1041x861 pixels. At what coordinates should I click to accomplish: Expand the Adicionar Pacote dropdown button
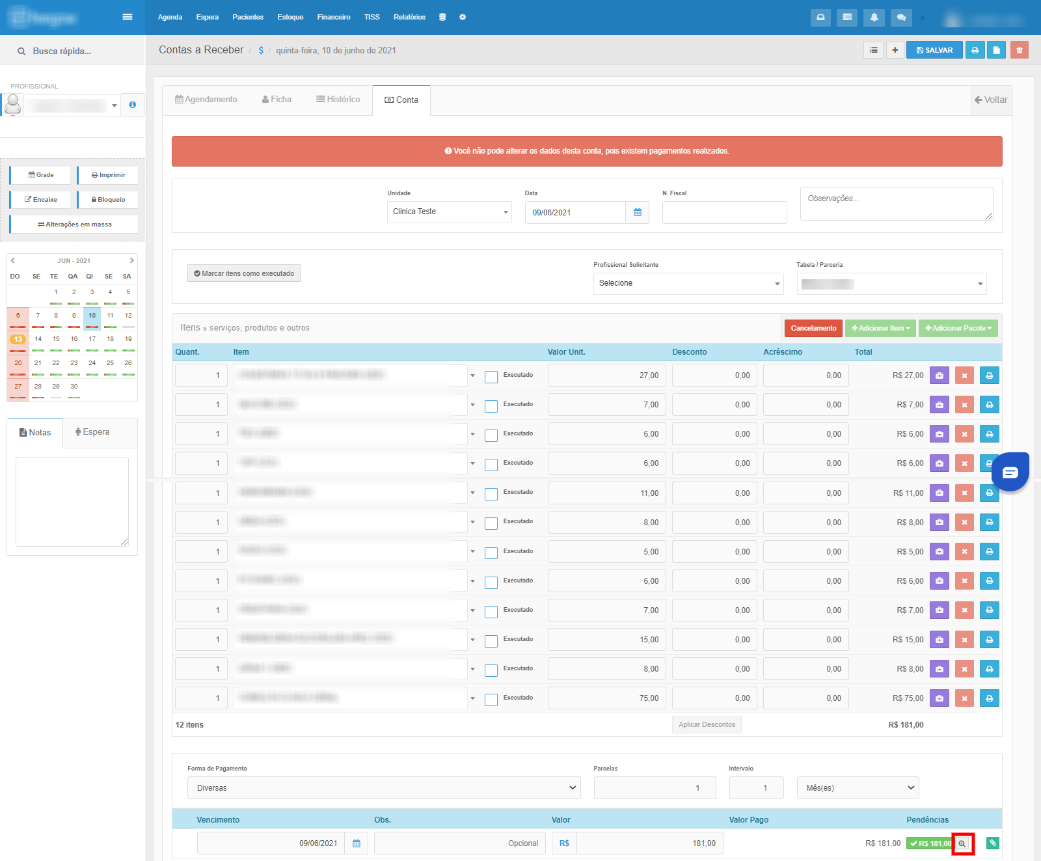pos(958,328)
